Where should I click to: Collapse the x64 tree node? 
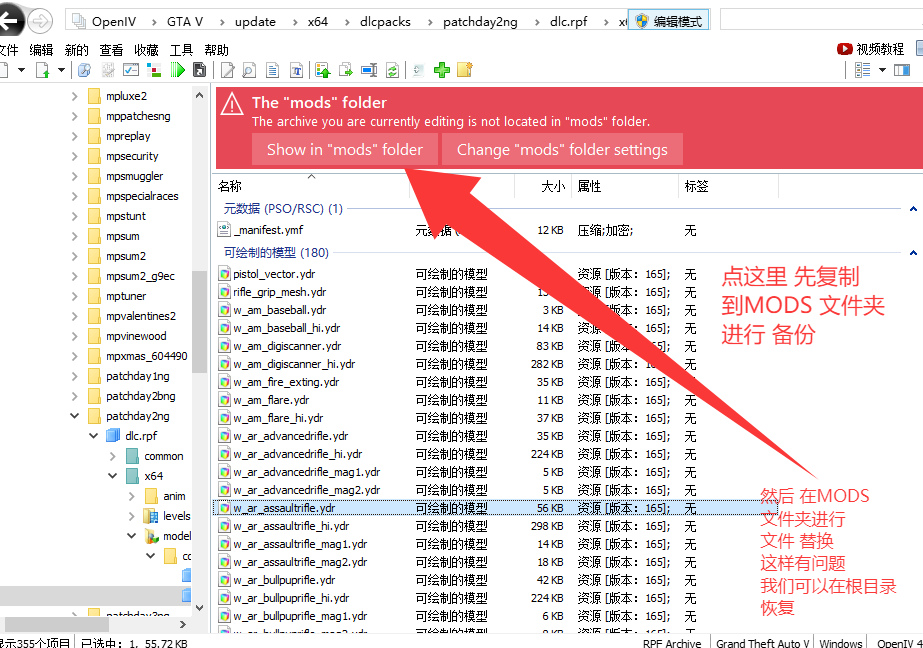112,476
